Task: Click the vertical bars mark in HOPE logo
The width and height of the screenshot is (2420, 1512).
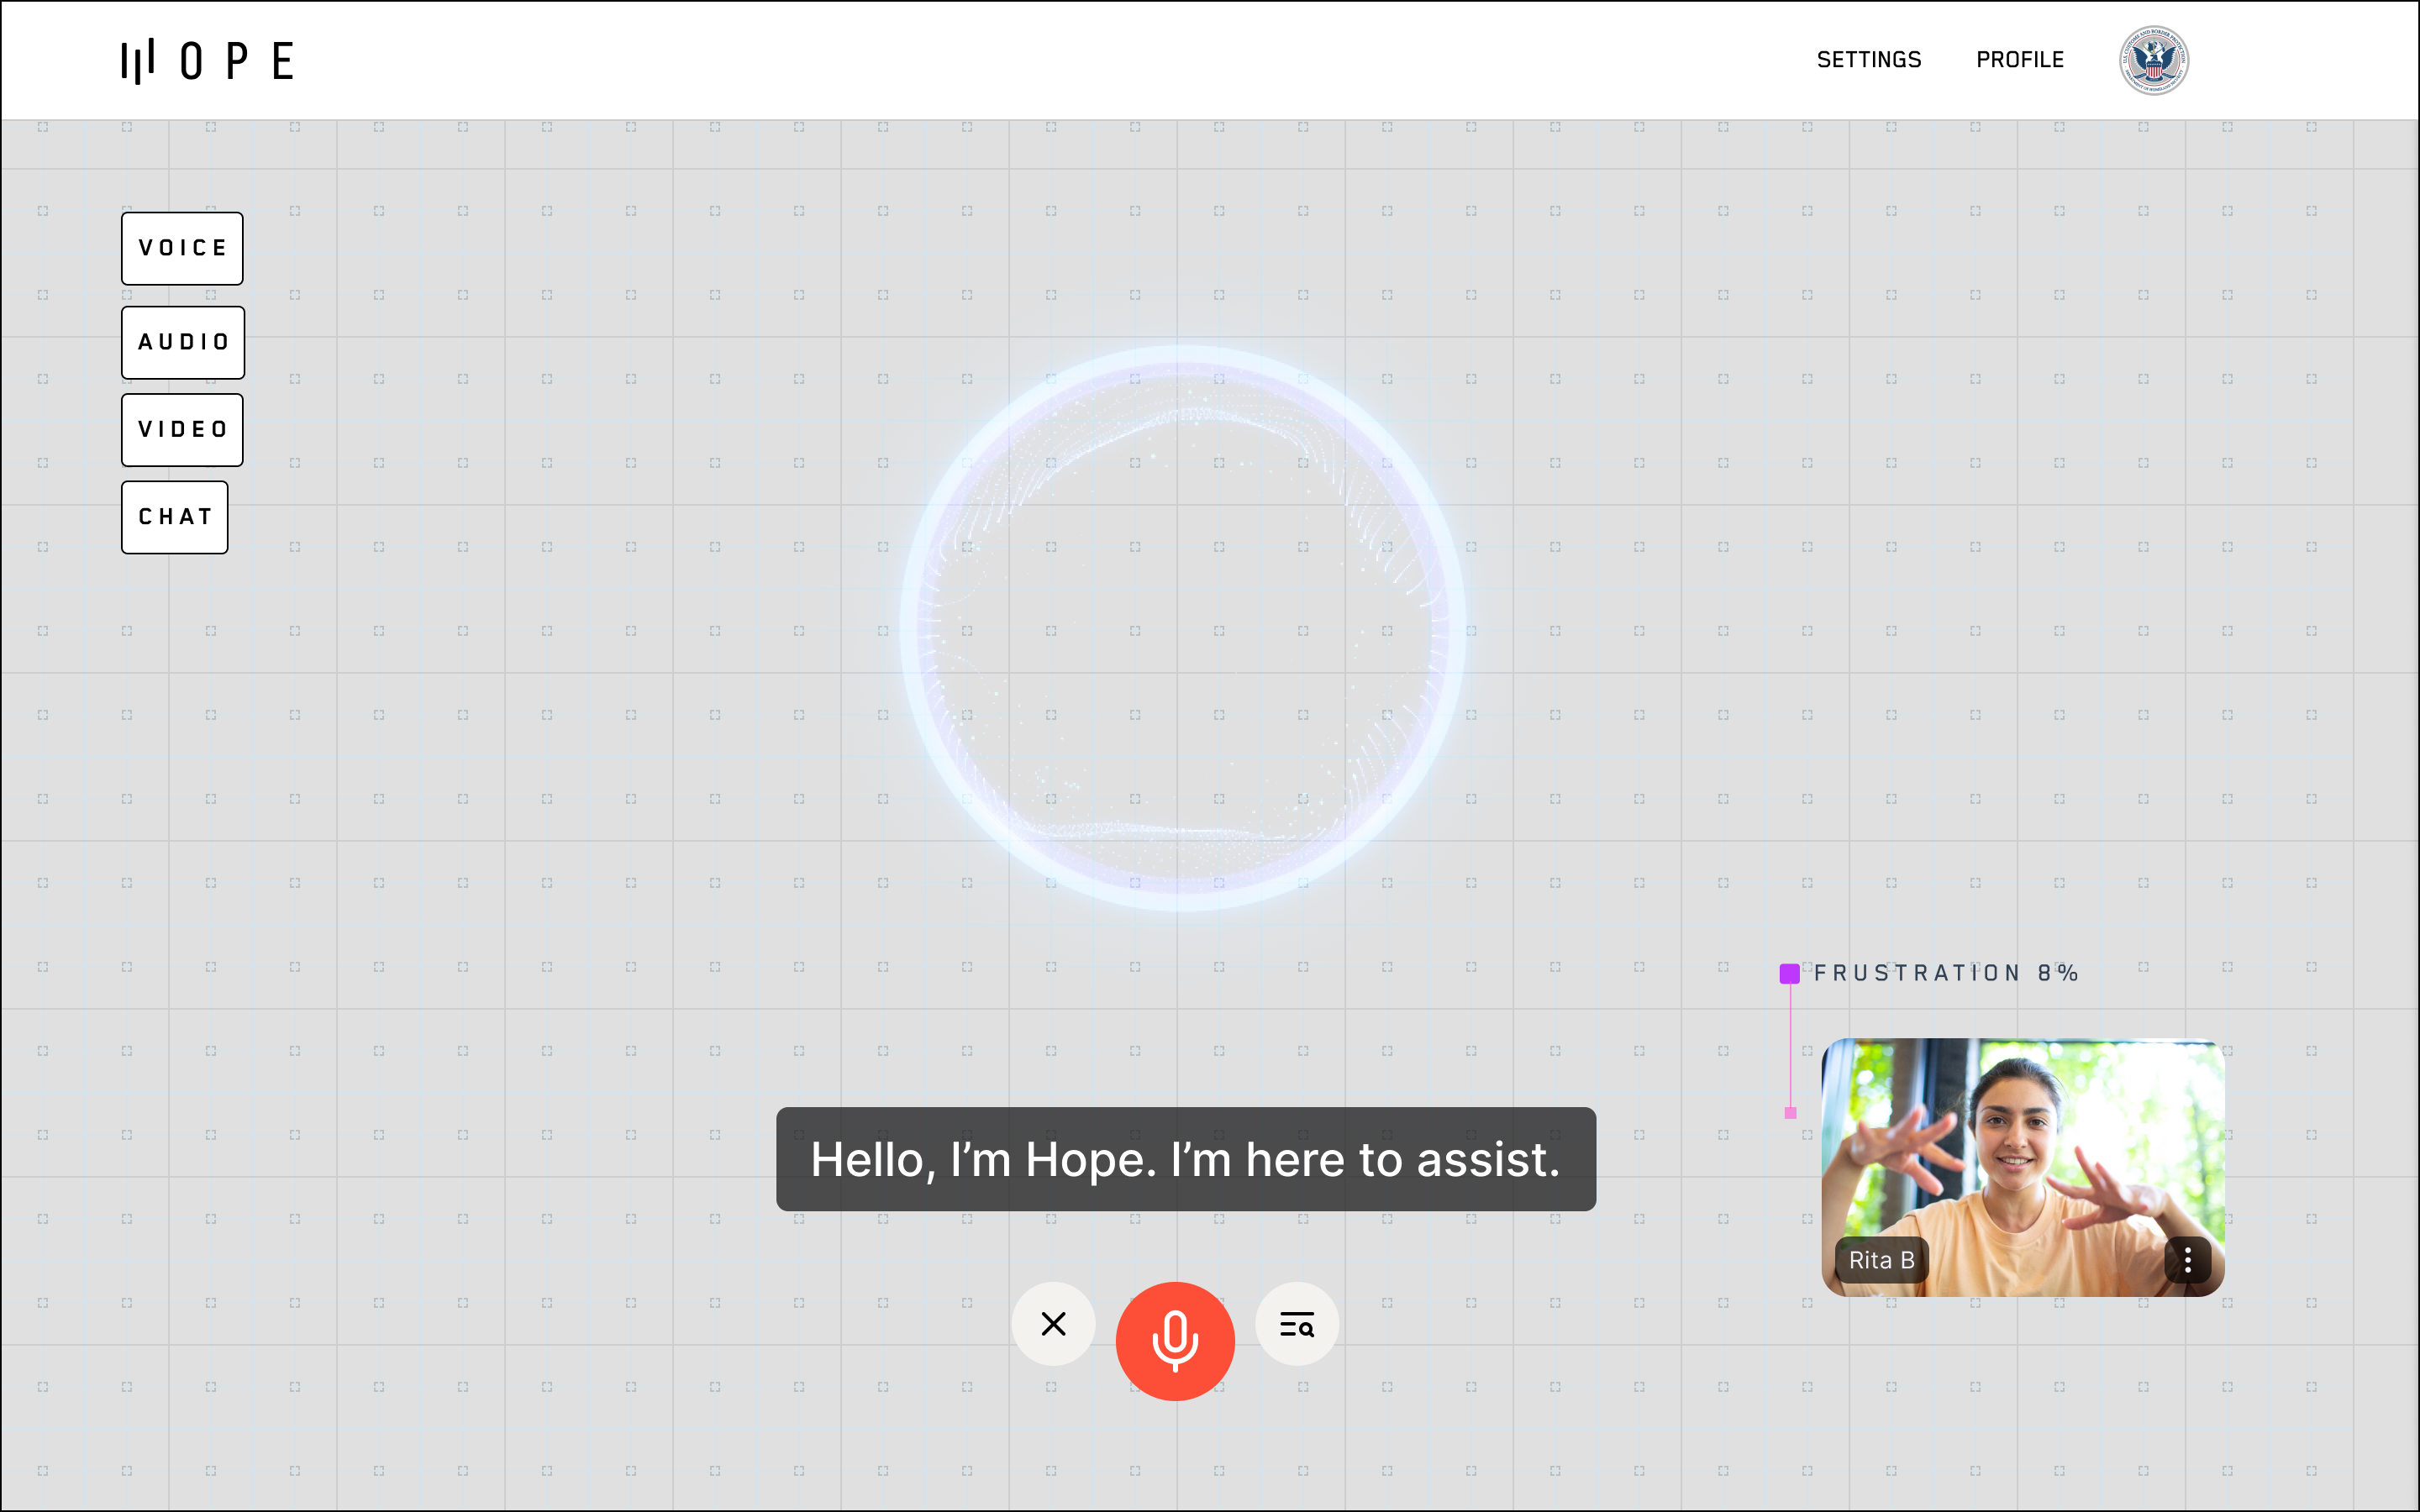Action: pos(138,61)
